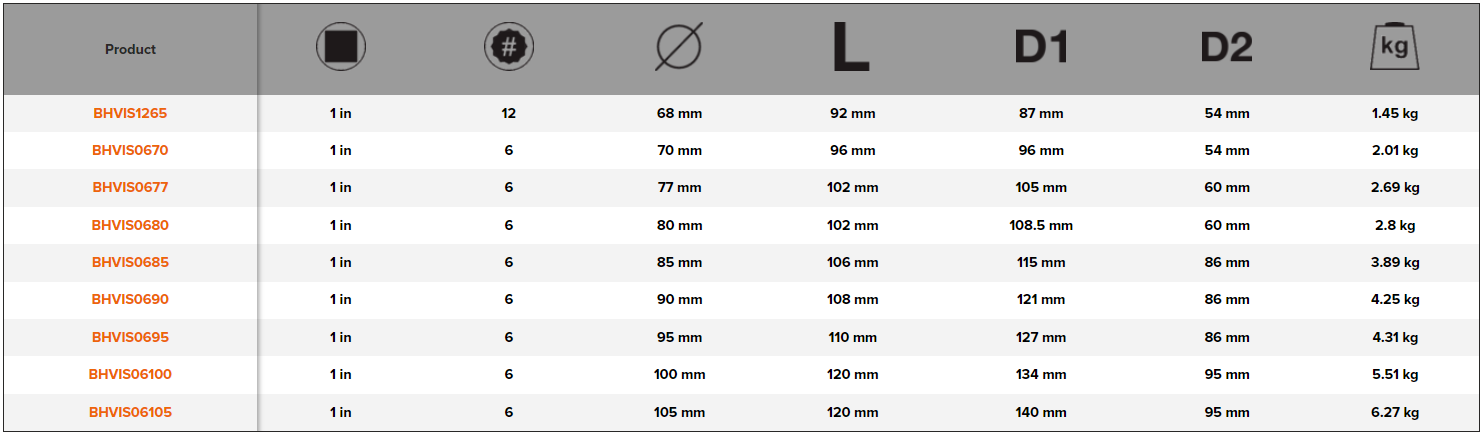Open product link BHVIS0685
The height and width of the screenshot is (434, 1484).
[130, 262]
